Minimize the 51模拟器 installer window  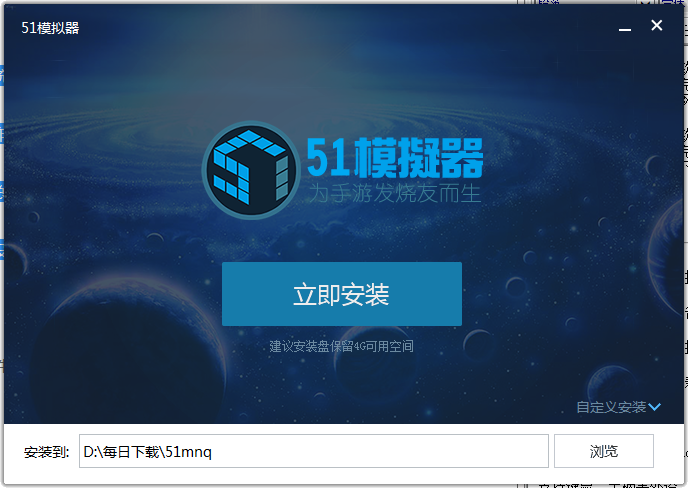[x=623, y=27]
